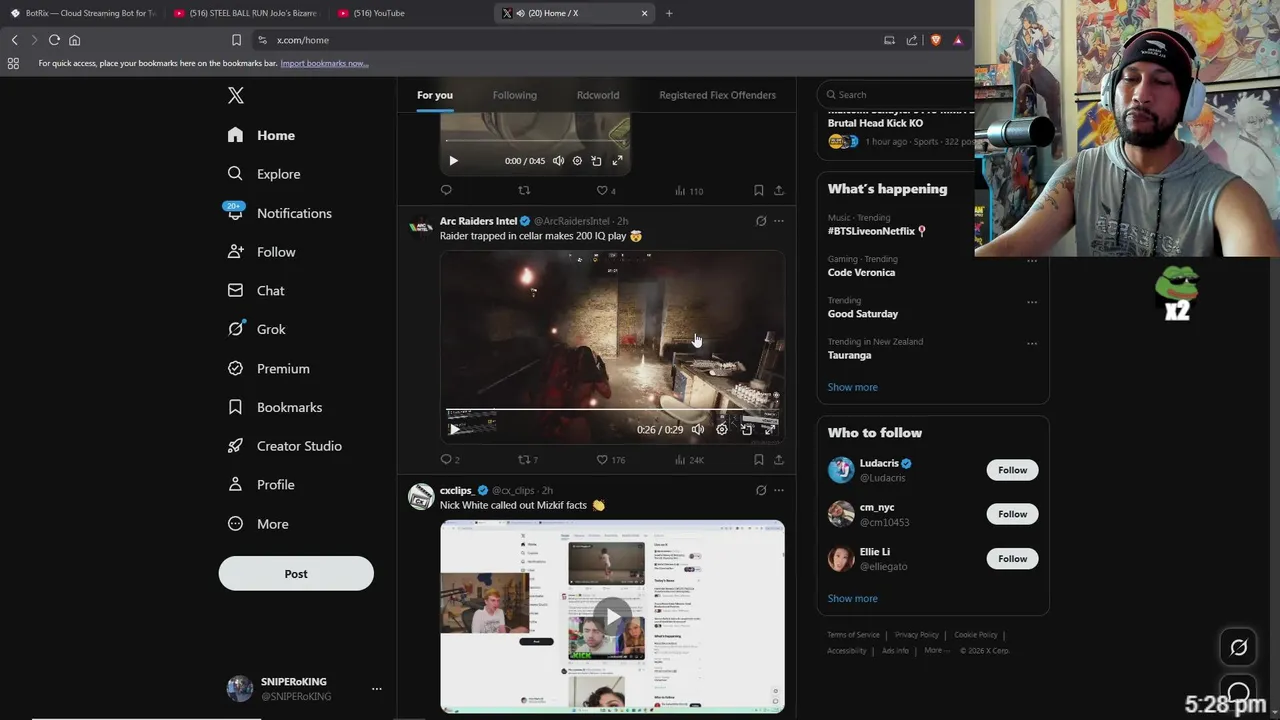Share the Arc Raiders Intel post
1280x720 pixels.
(779, 460)
